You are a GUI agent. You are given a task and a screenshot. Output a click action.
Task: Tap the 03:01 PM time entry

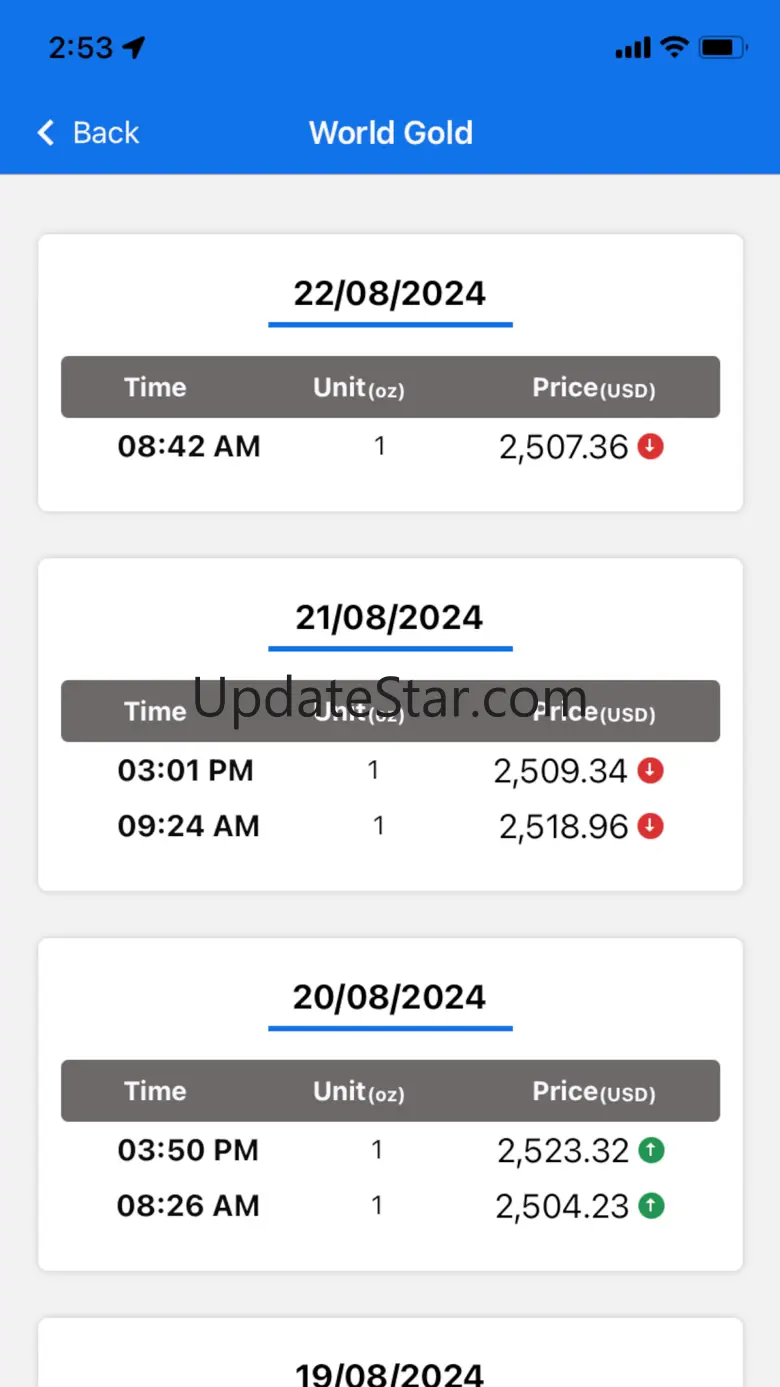tap(186, 771)
